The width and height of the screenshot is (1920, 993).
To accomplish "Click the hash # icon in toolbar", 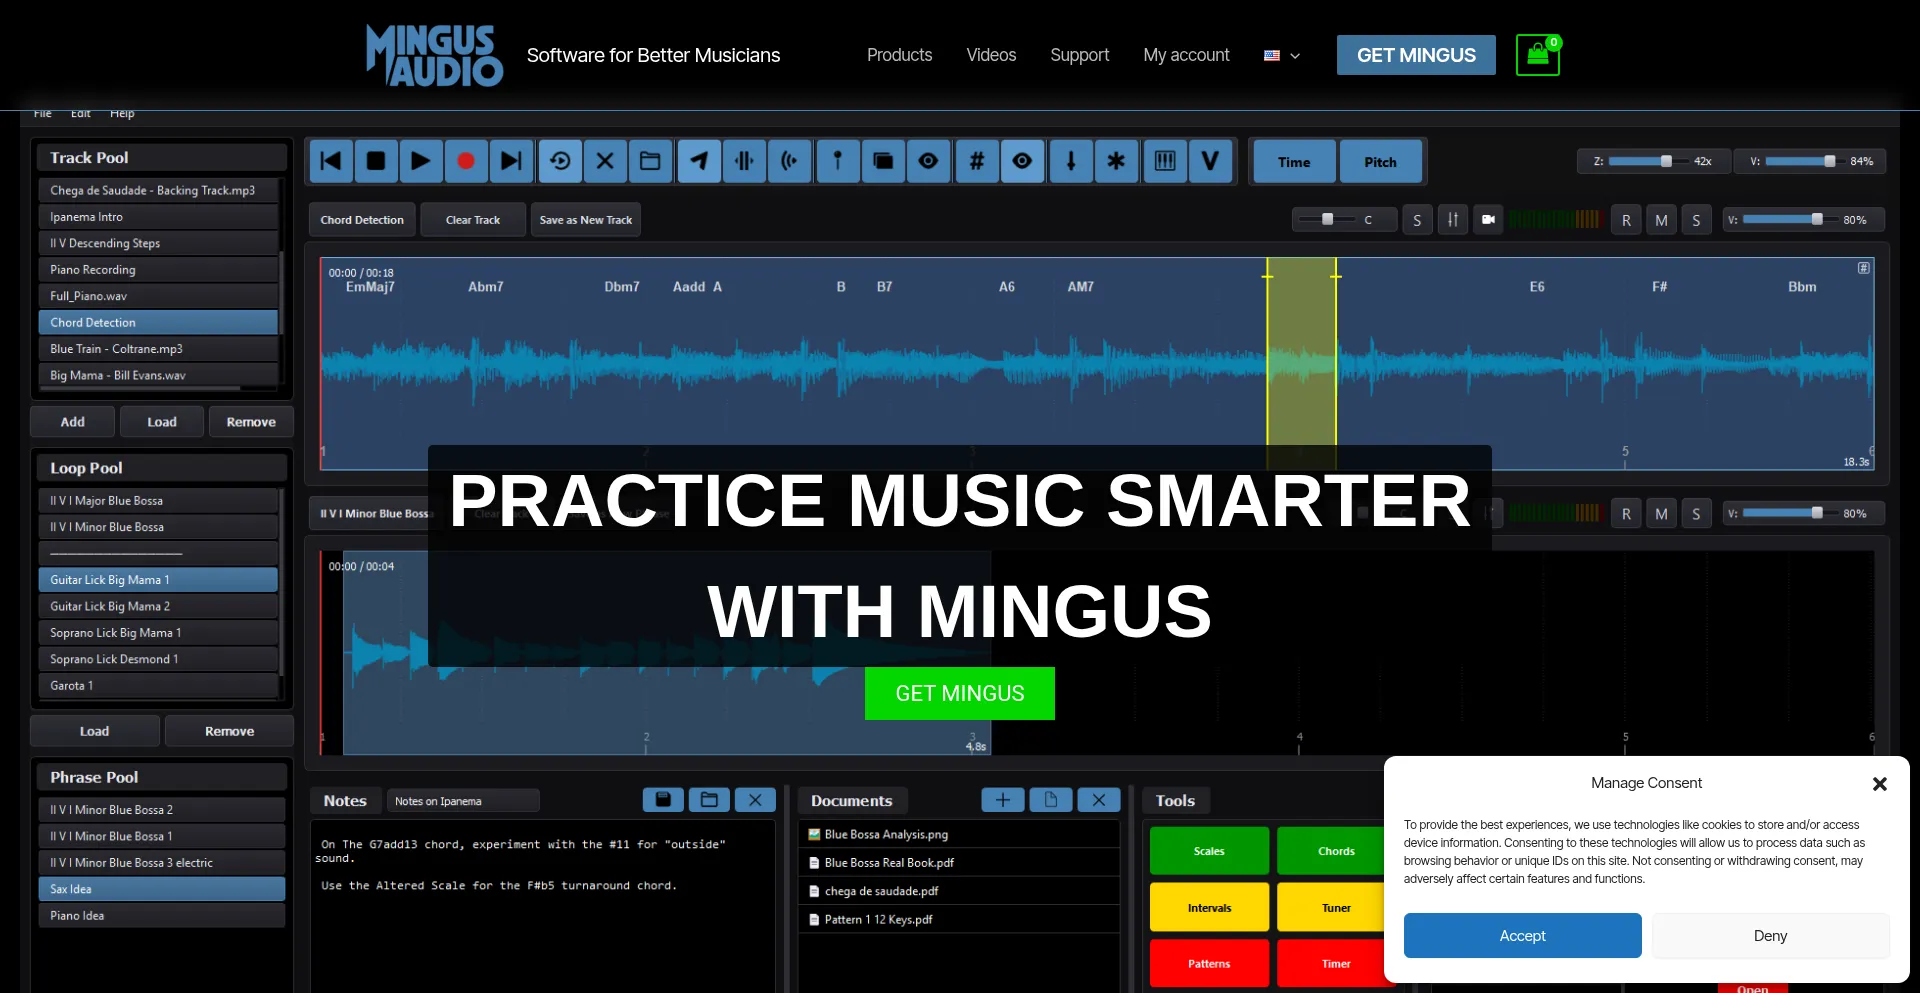I will (977, 161).
